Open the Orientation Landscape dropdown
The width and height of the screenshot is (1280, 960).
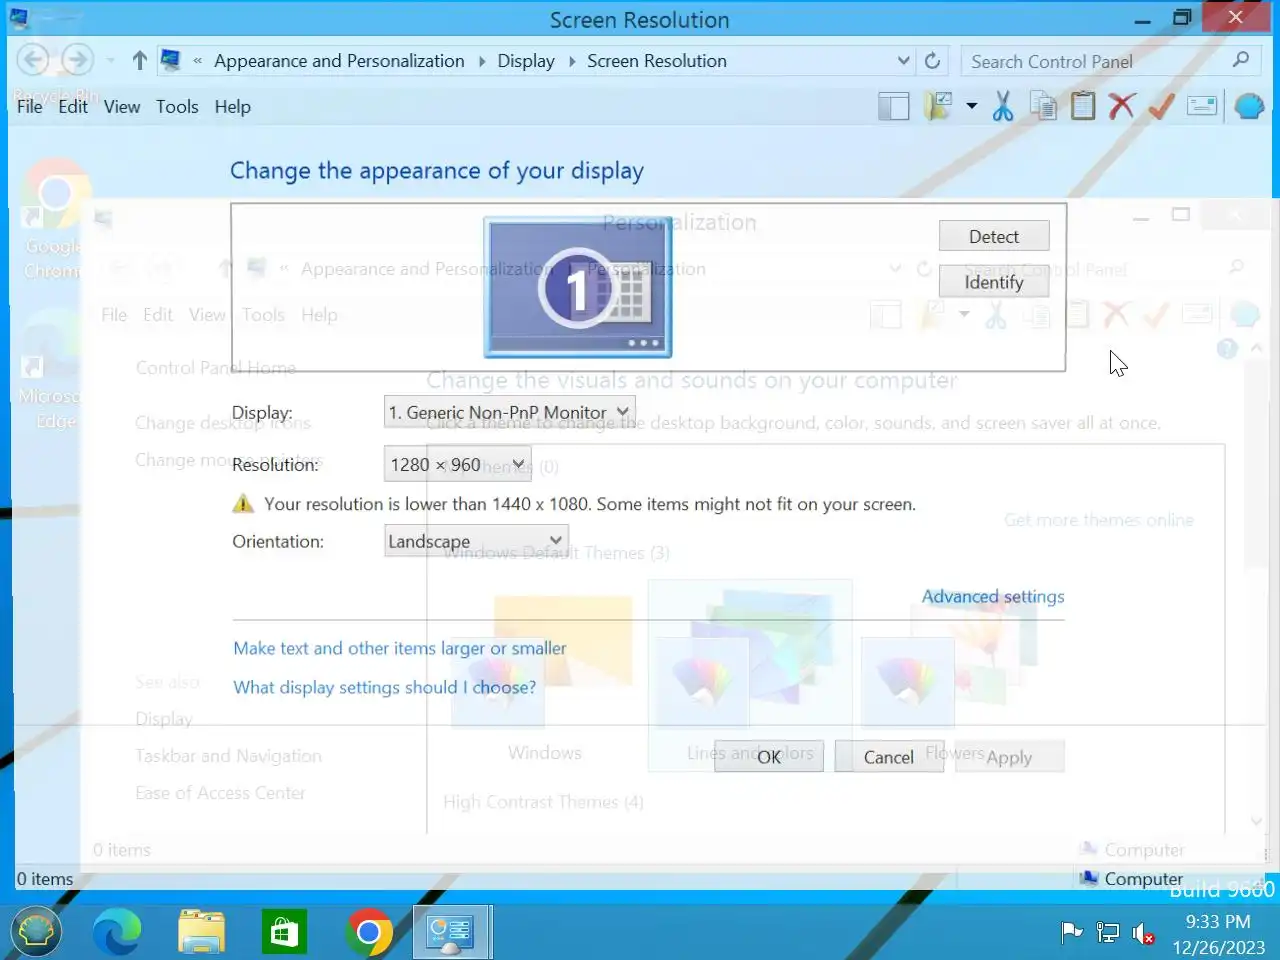476,541
